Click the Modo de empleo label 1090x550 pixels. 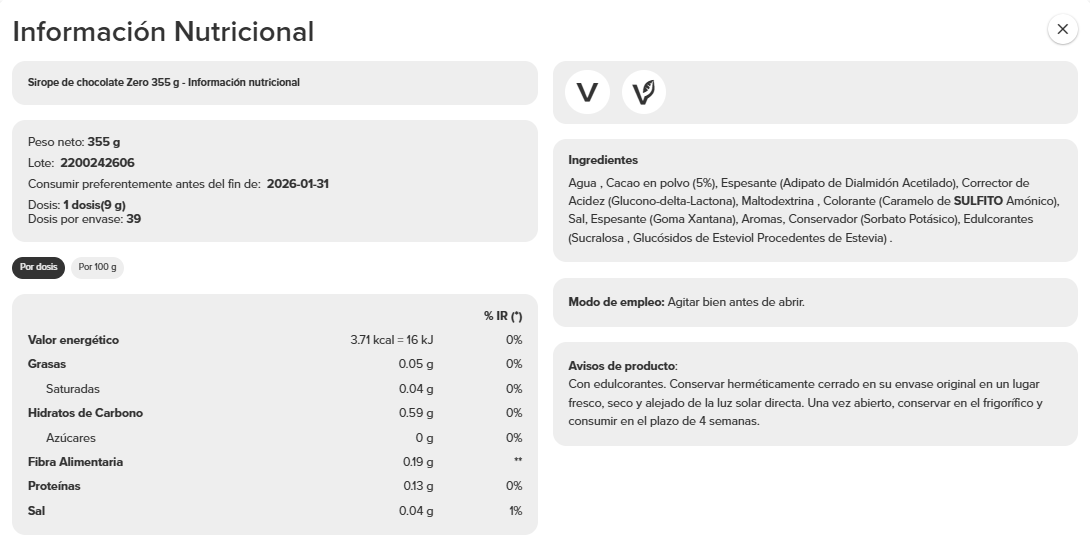click(x=616, y=302)
